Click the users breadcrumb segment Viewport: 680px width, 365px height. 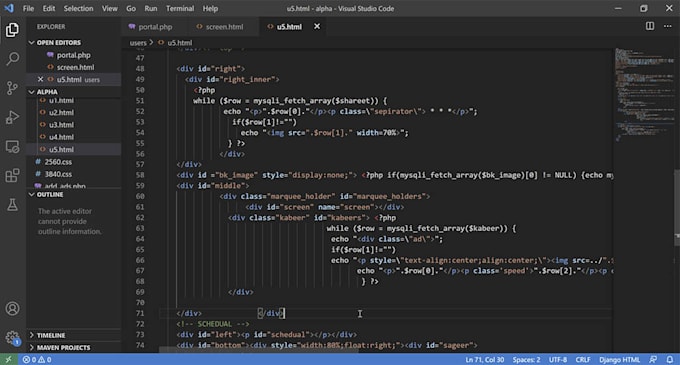pos(138,42)
